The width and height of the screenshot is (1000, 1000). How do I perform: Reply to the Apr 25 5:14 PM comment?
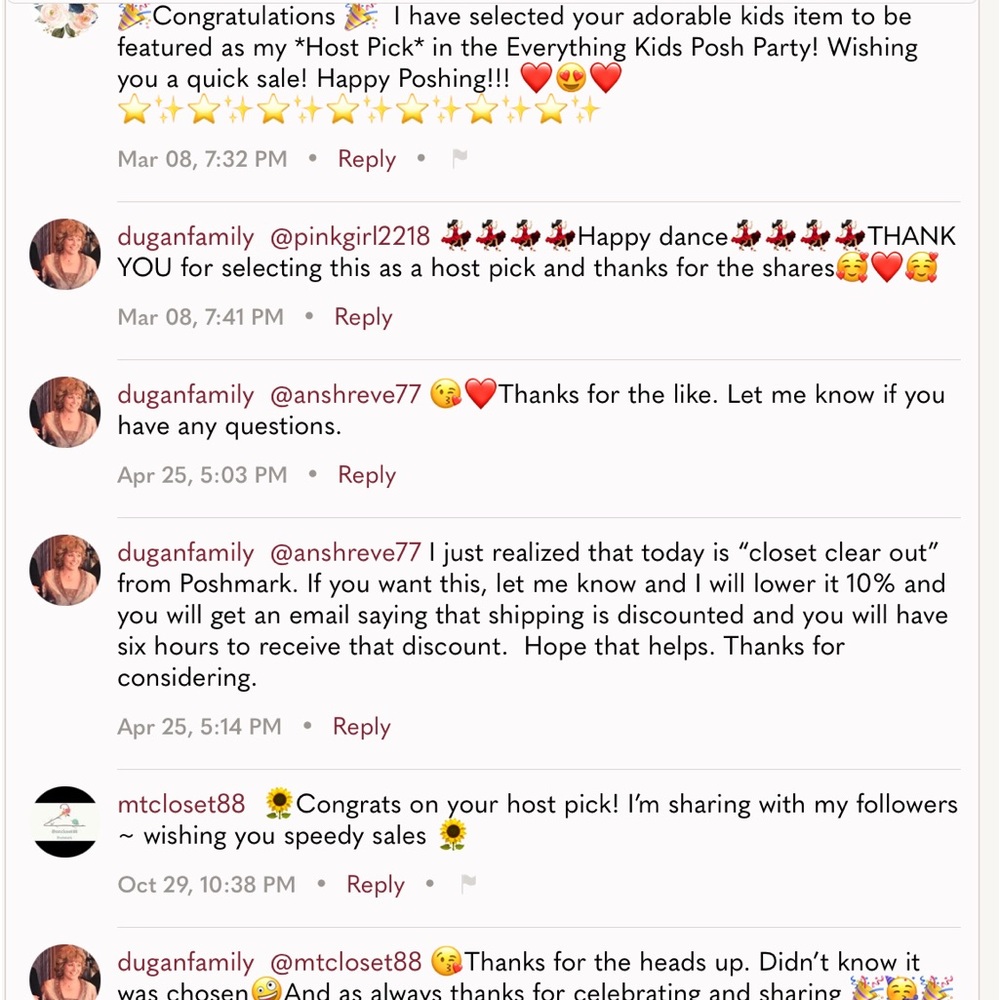point(362,726)
